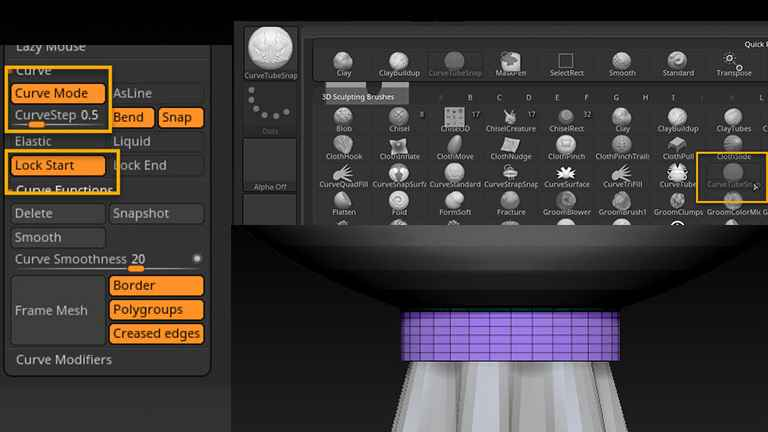Enable Liquid curve mode
768x432 pixels.
pos(156,142)
